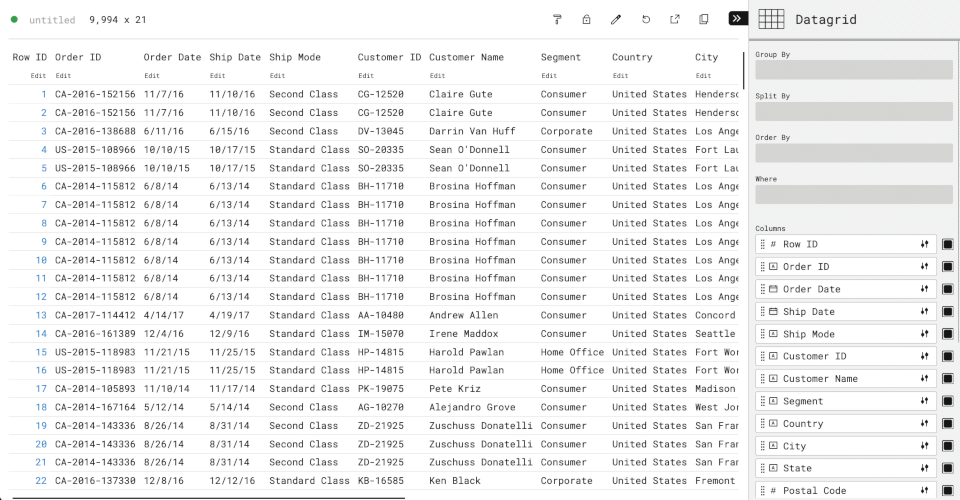Toggle edit mode with the pencil icon

[x=616, y=19]
